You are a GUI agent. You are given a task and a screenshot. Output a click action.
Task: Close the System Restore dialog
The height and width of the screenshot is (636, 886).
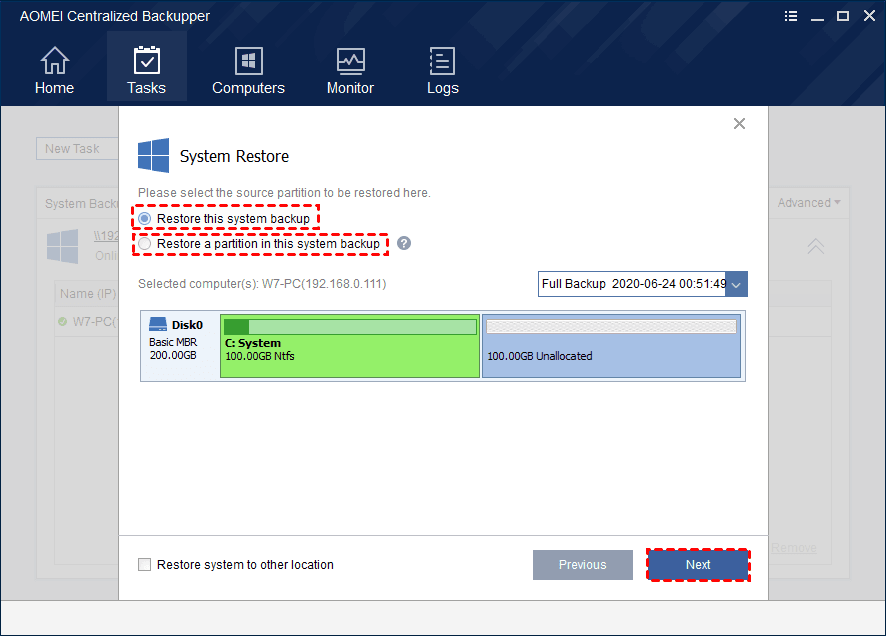739,124
